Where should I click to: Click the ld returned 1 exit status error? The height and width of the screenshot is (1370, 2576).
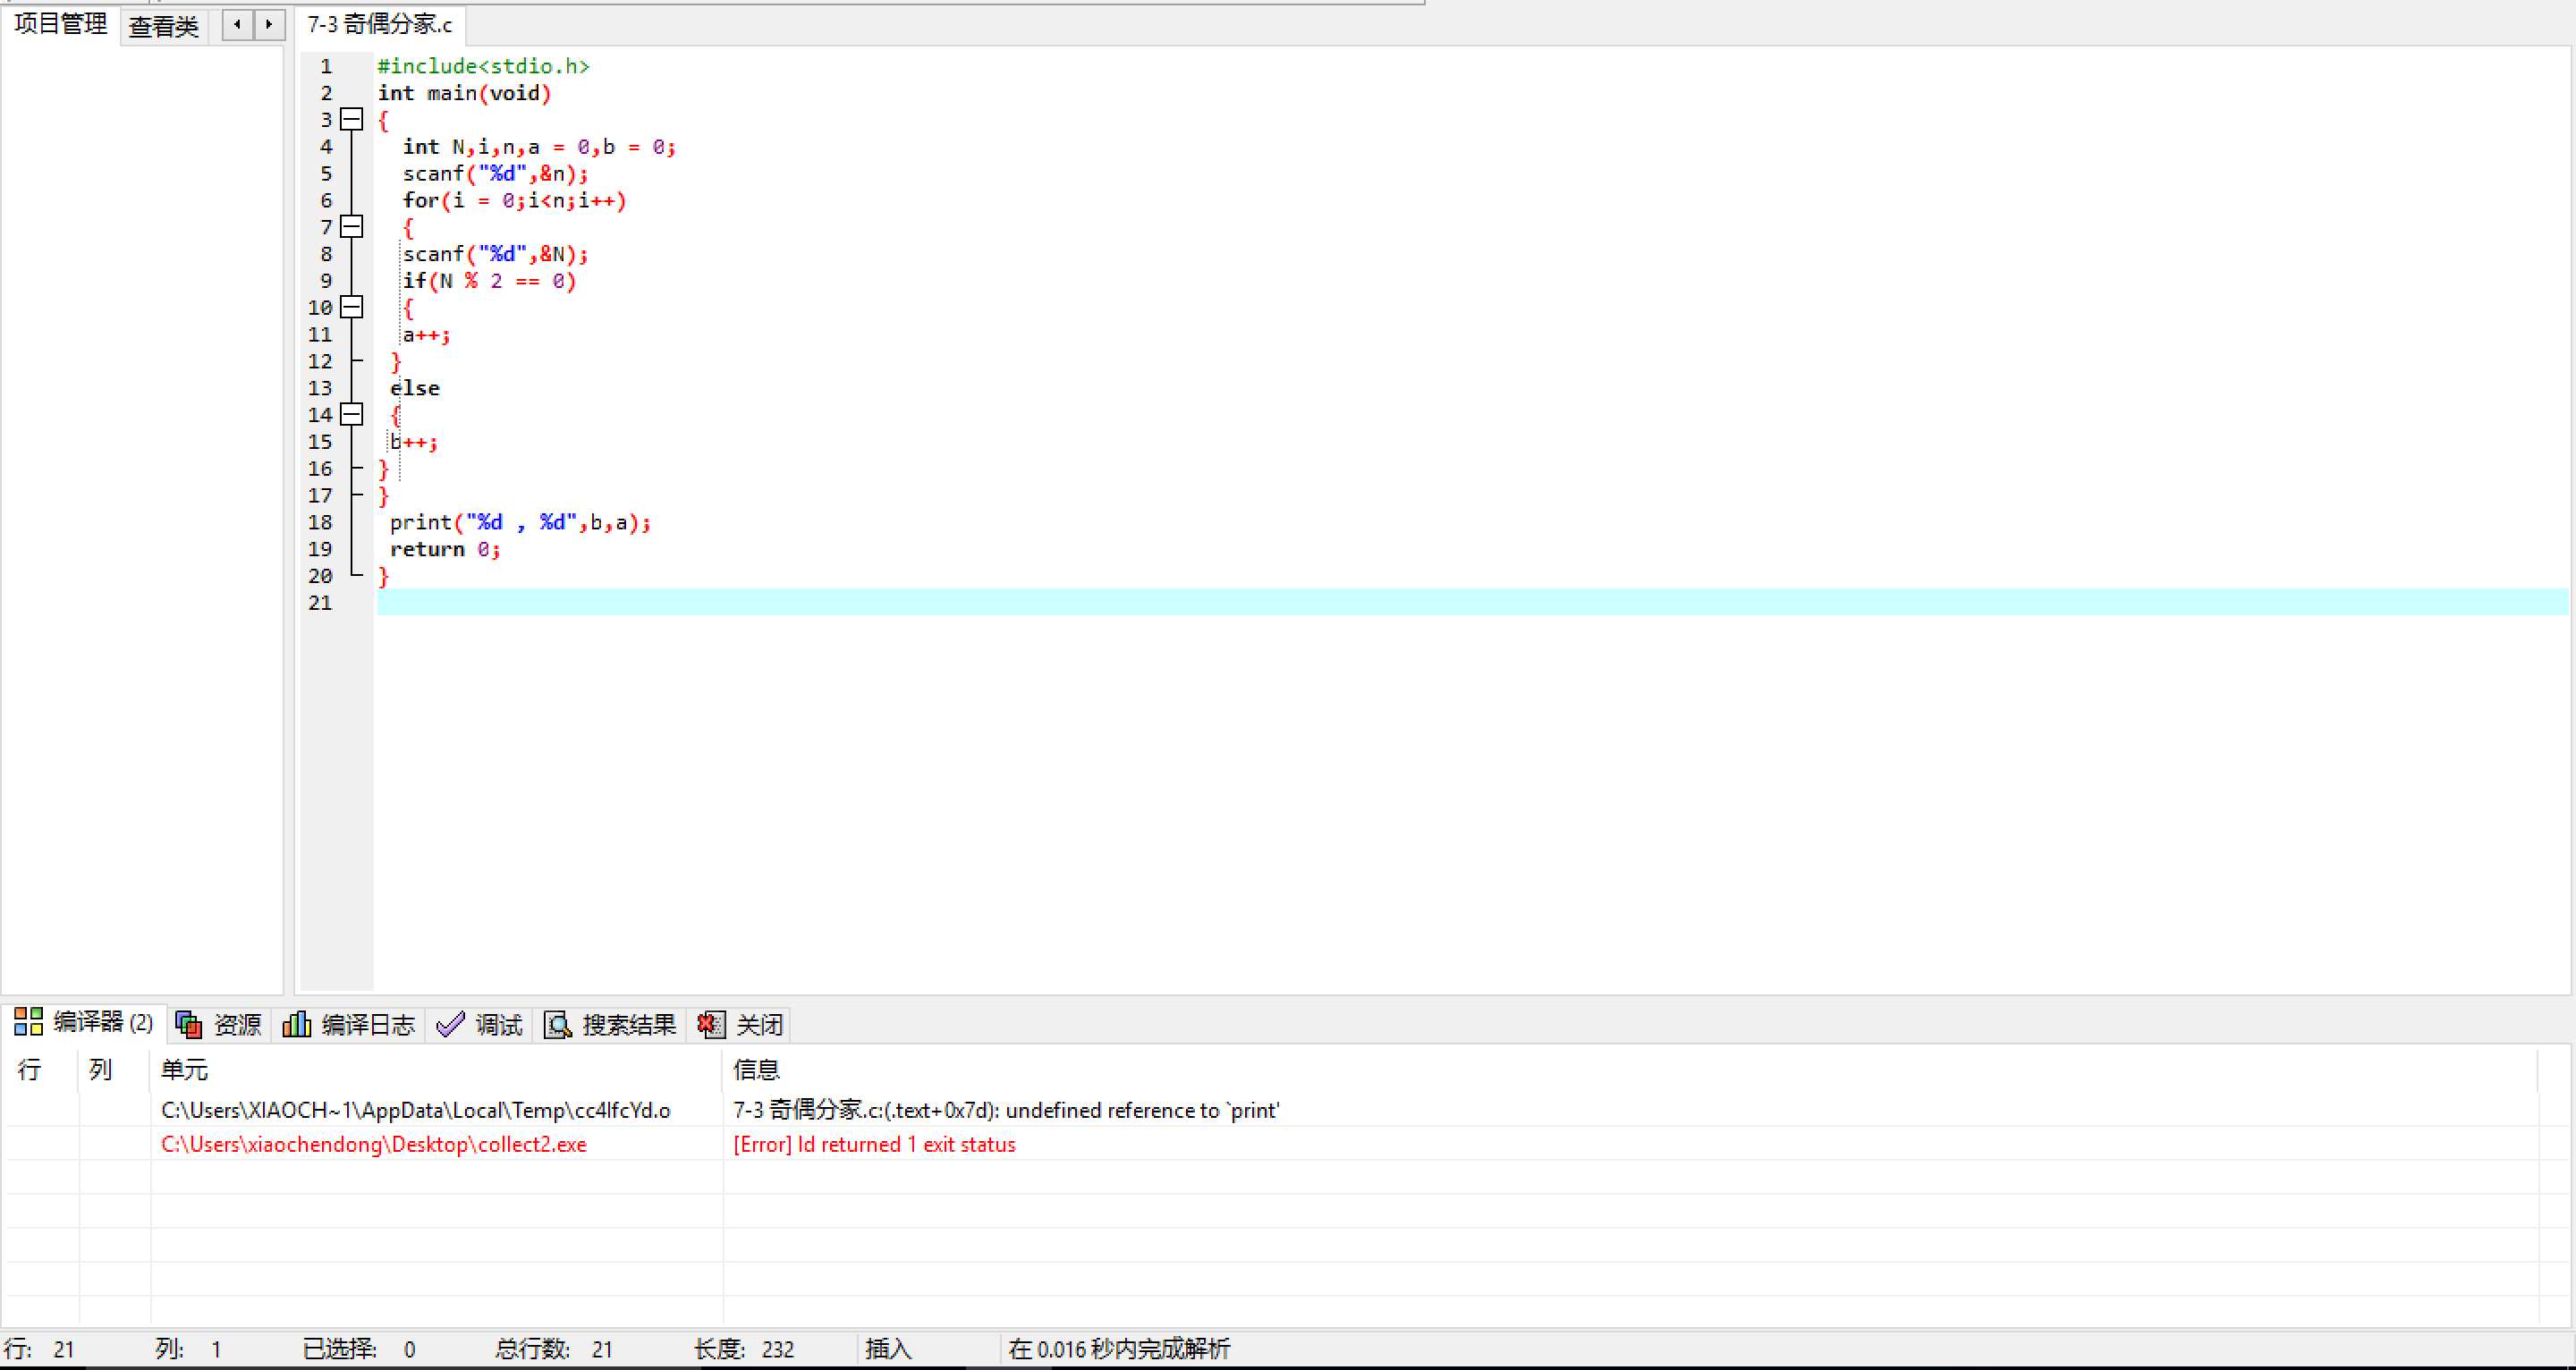[874, 1144]
